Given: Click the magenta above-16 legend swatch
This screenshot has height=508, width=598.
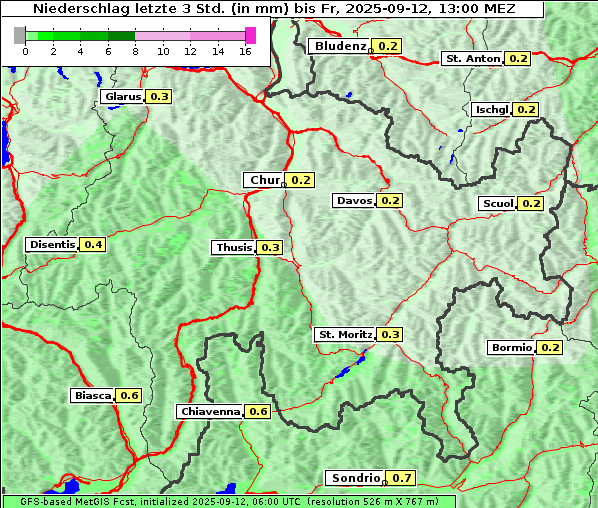Looking at the screenshot, I should pyautogui.click(x=251, y=35).
